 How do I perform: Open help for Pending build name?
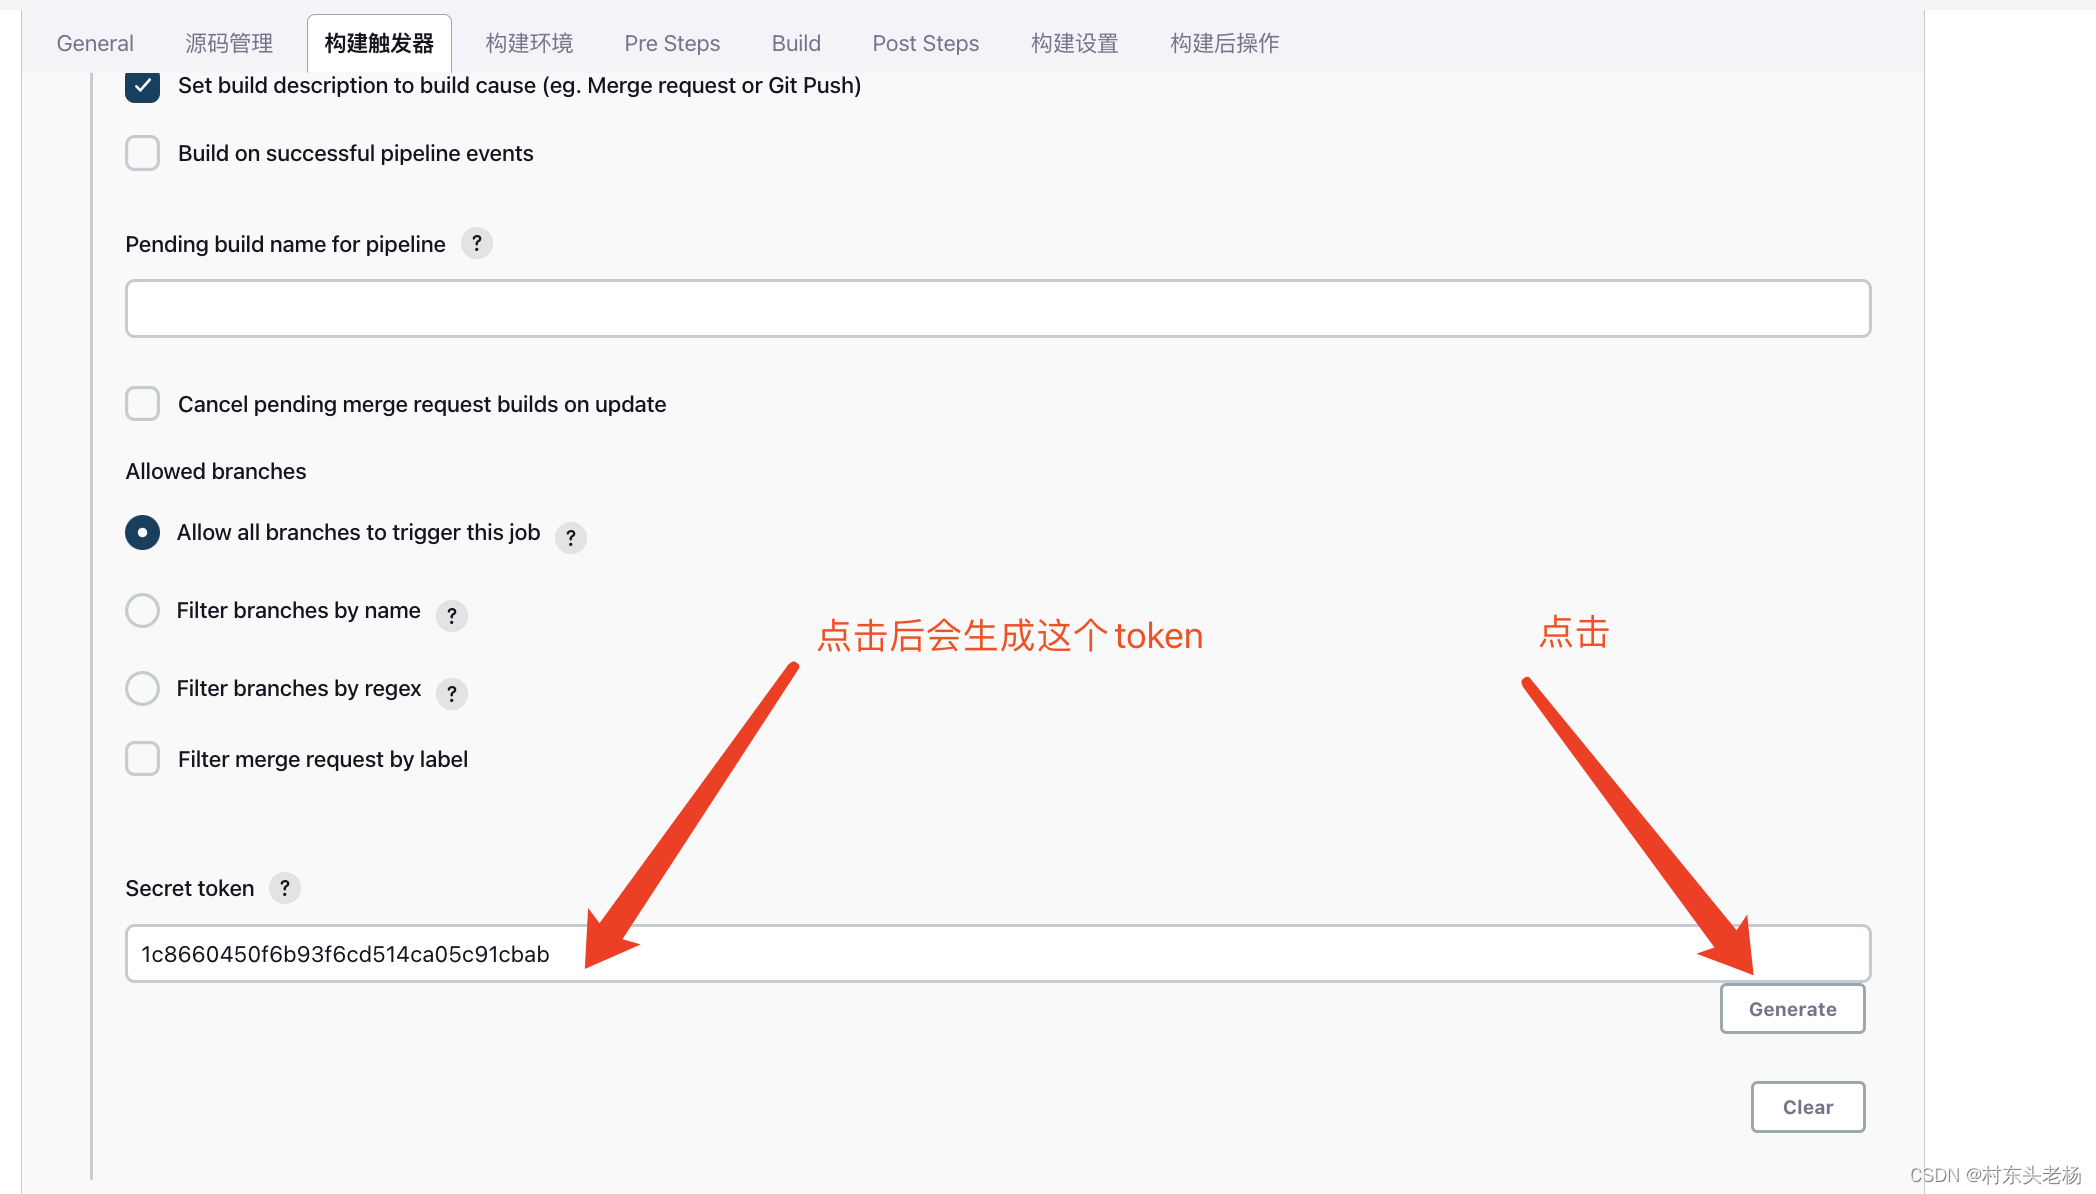477,243
